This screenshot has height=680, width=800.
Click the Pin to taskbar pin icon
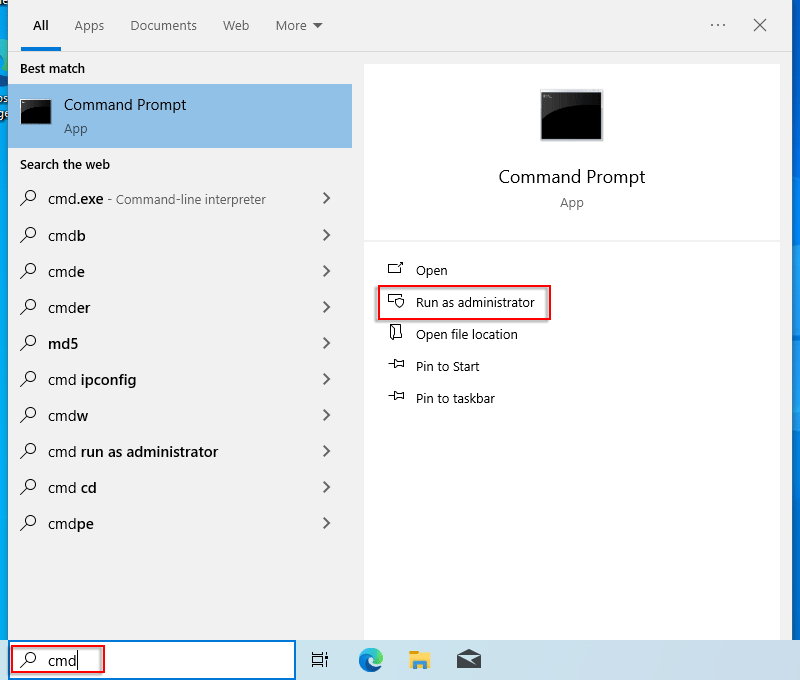coord(396,396)
